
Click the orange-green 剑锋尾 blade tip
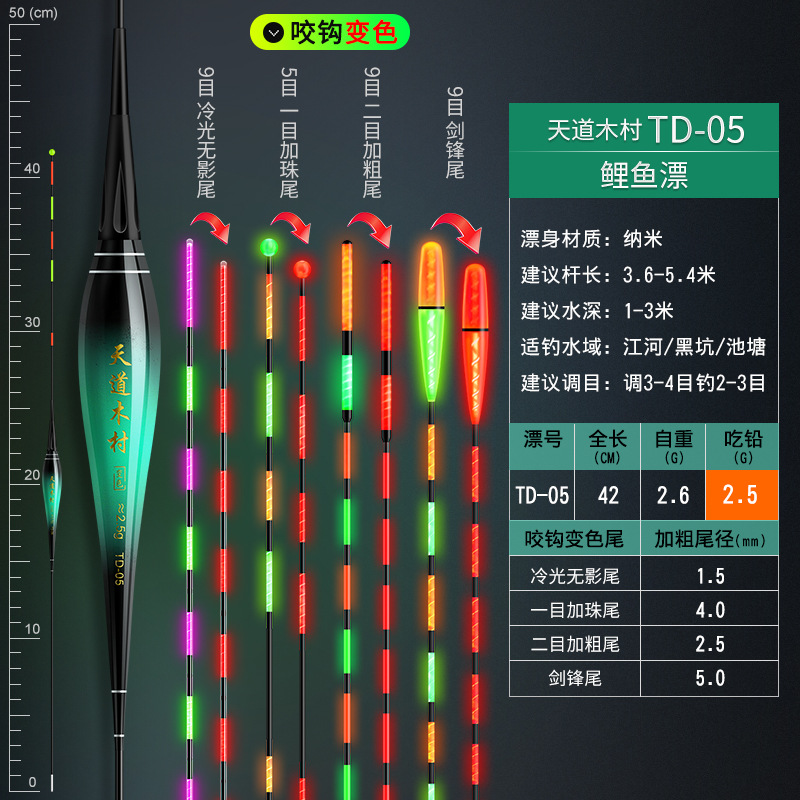(431, 321)
